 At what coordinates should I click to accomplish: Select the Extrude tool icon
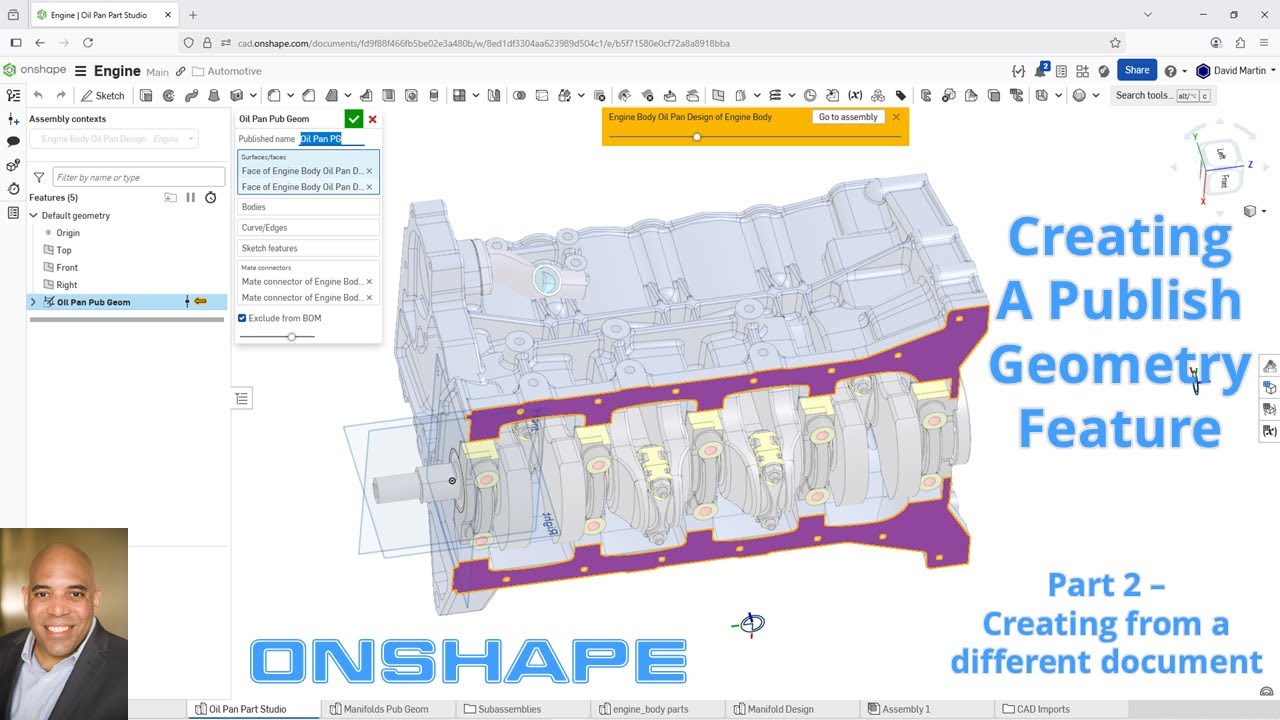pyautogui.click(x=146, y=96)
